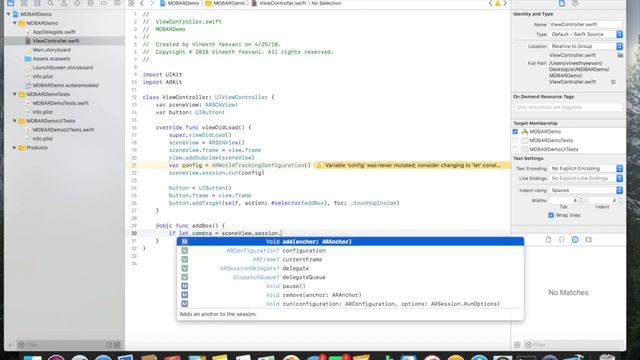640x360 pixels.
Task: Open the Line Endings dropdown
Action: tap(586, 178)
